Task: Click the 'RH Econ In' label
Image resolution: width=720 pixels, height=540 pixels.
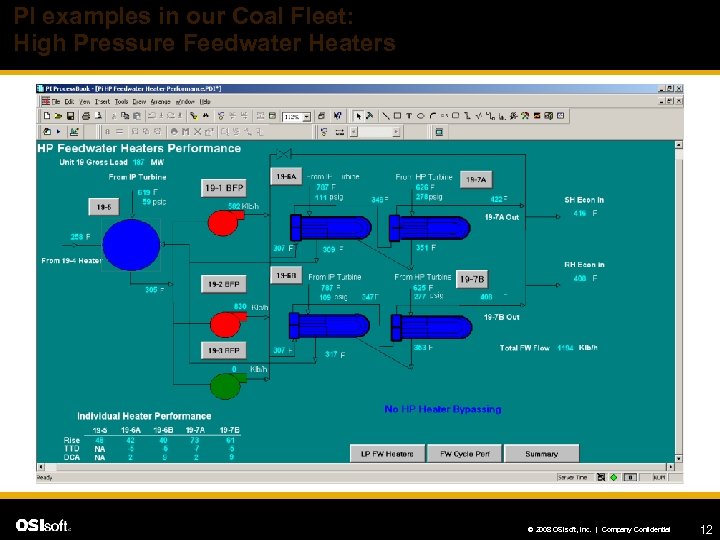Action: 584,264
